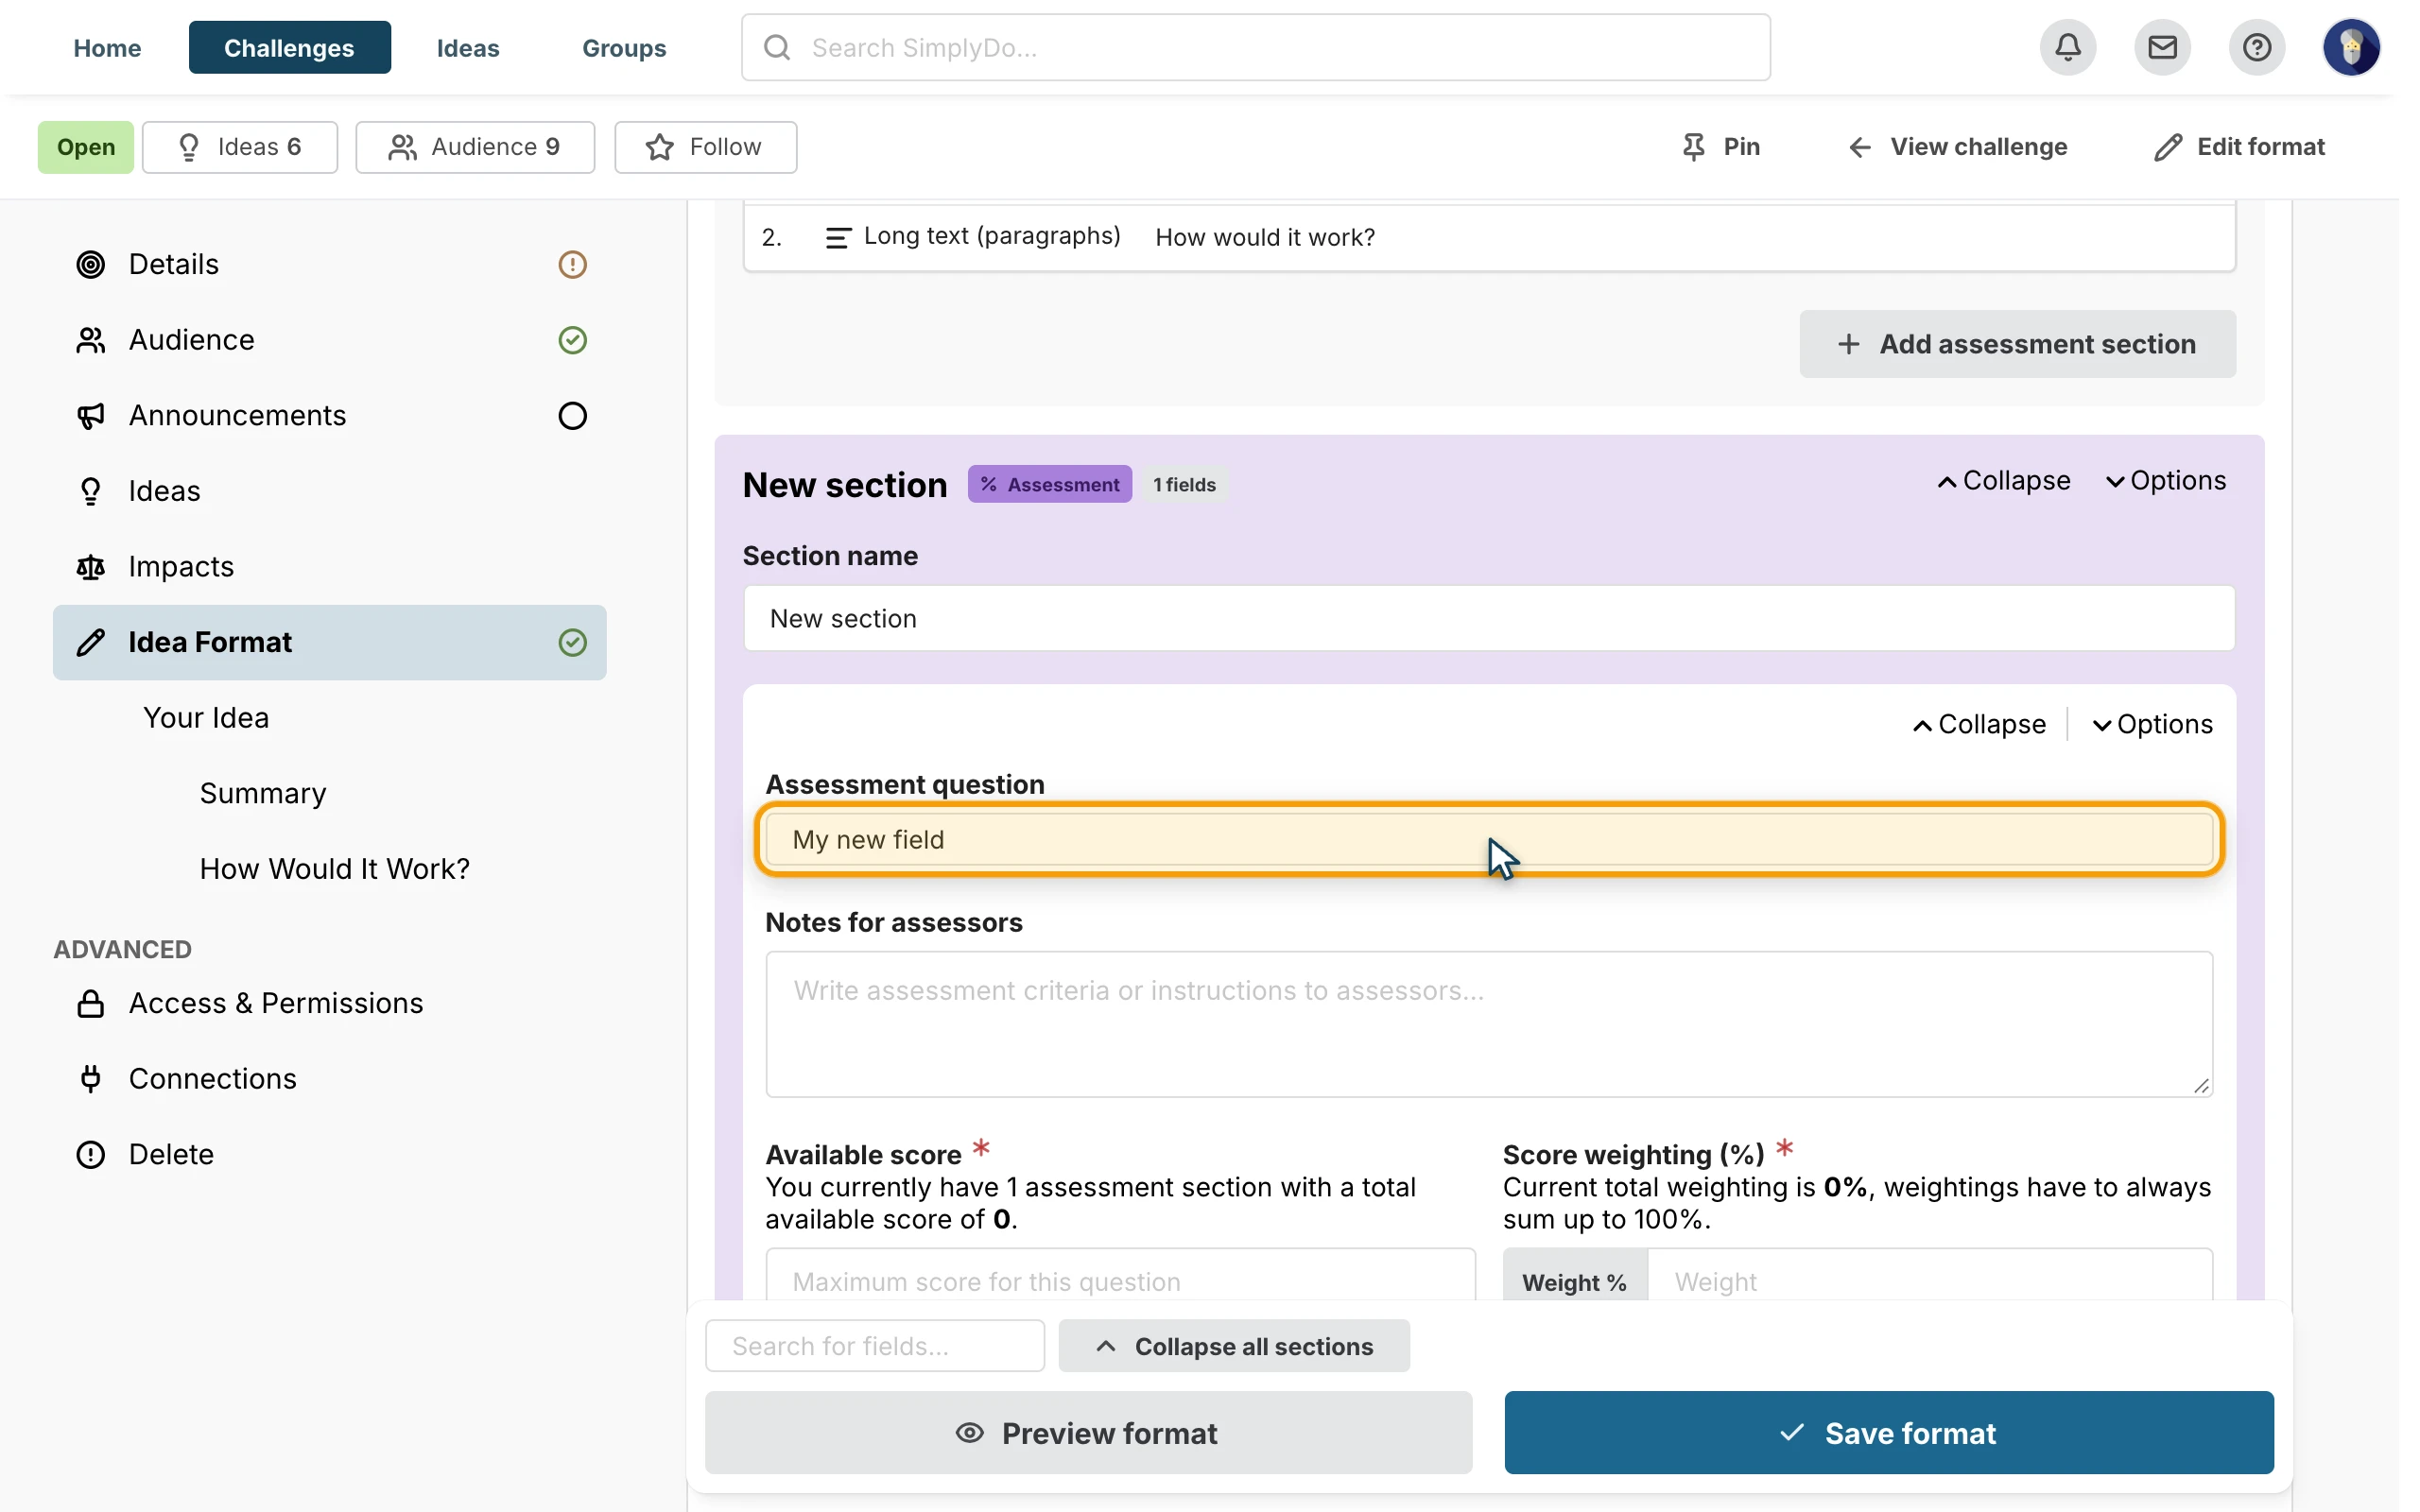Select the Summary sub-item in sidebar

click(x=263, y=793)
